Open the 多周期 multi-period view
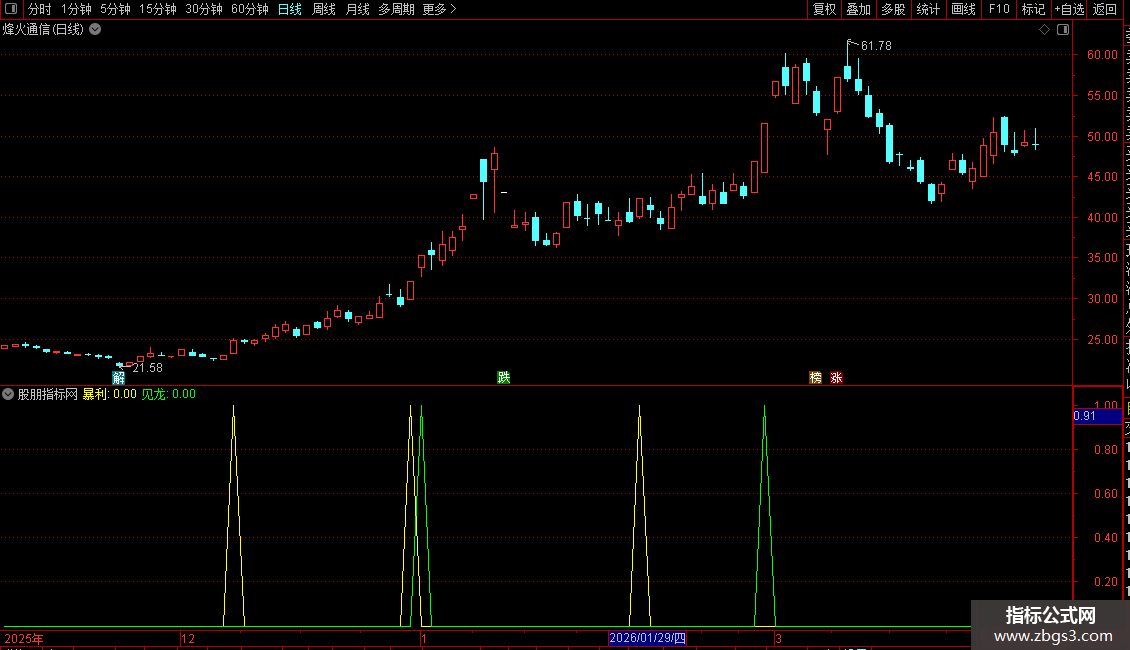1130x650 pixels. pos(396,9)
